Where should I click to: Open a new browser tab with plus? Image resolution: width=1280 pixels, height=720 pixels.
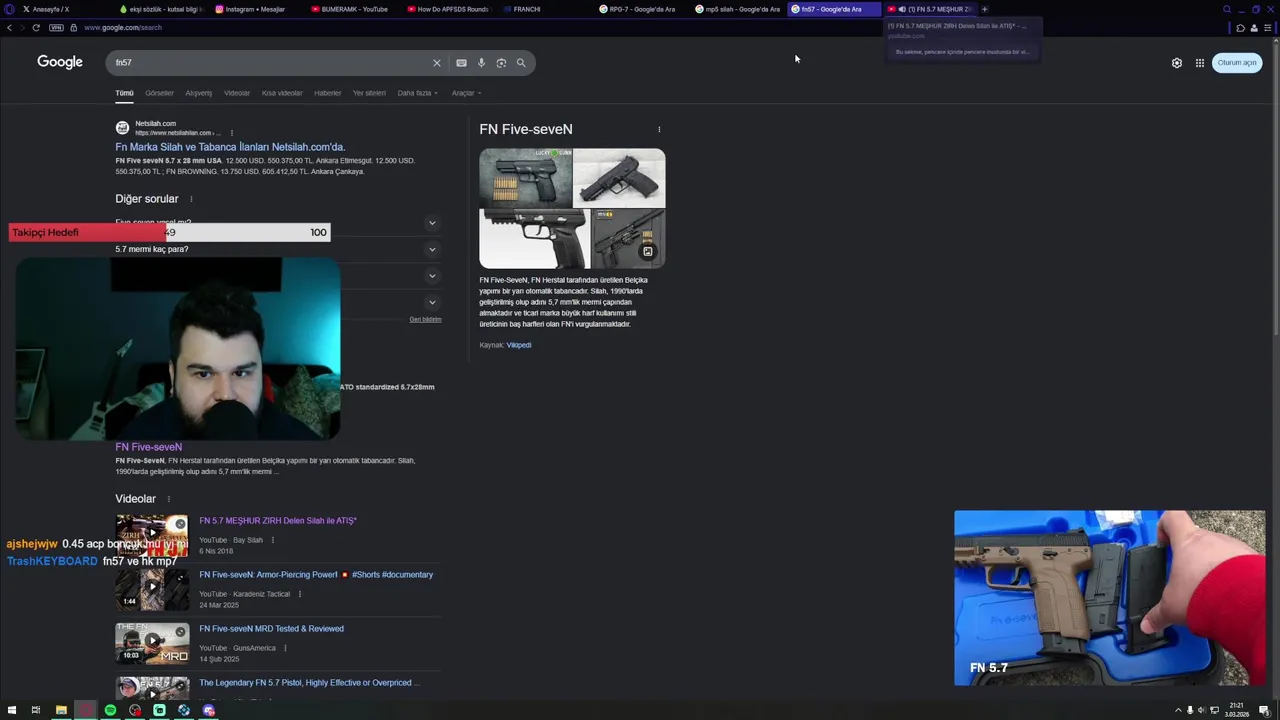[984, 9]
